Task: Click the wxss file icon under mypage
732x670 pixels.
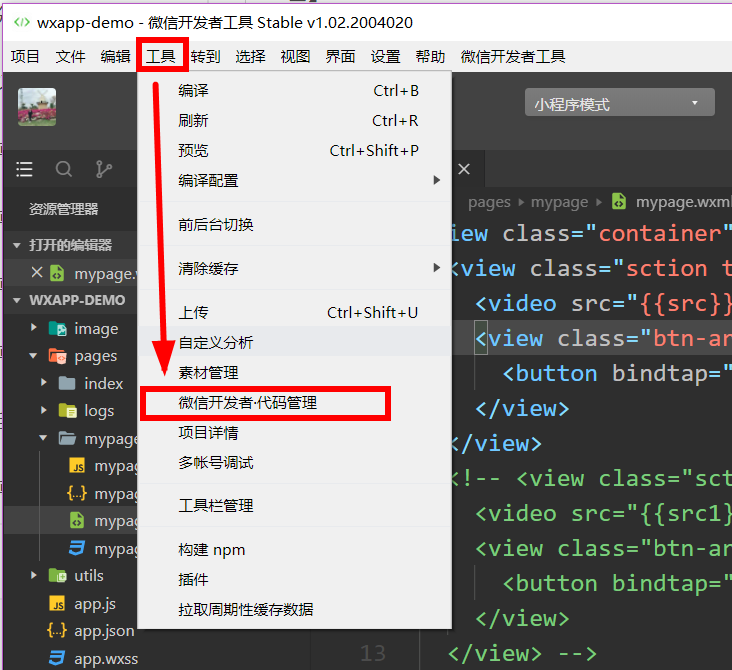Action: [77, 548]
